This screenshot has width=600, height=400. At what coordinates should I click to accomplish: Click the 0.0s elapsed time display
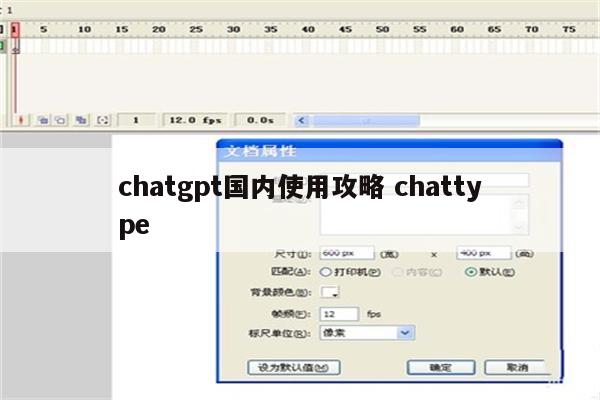coord(260,120)
